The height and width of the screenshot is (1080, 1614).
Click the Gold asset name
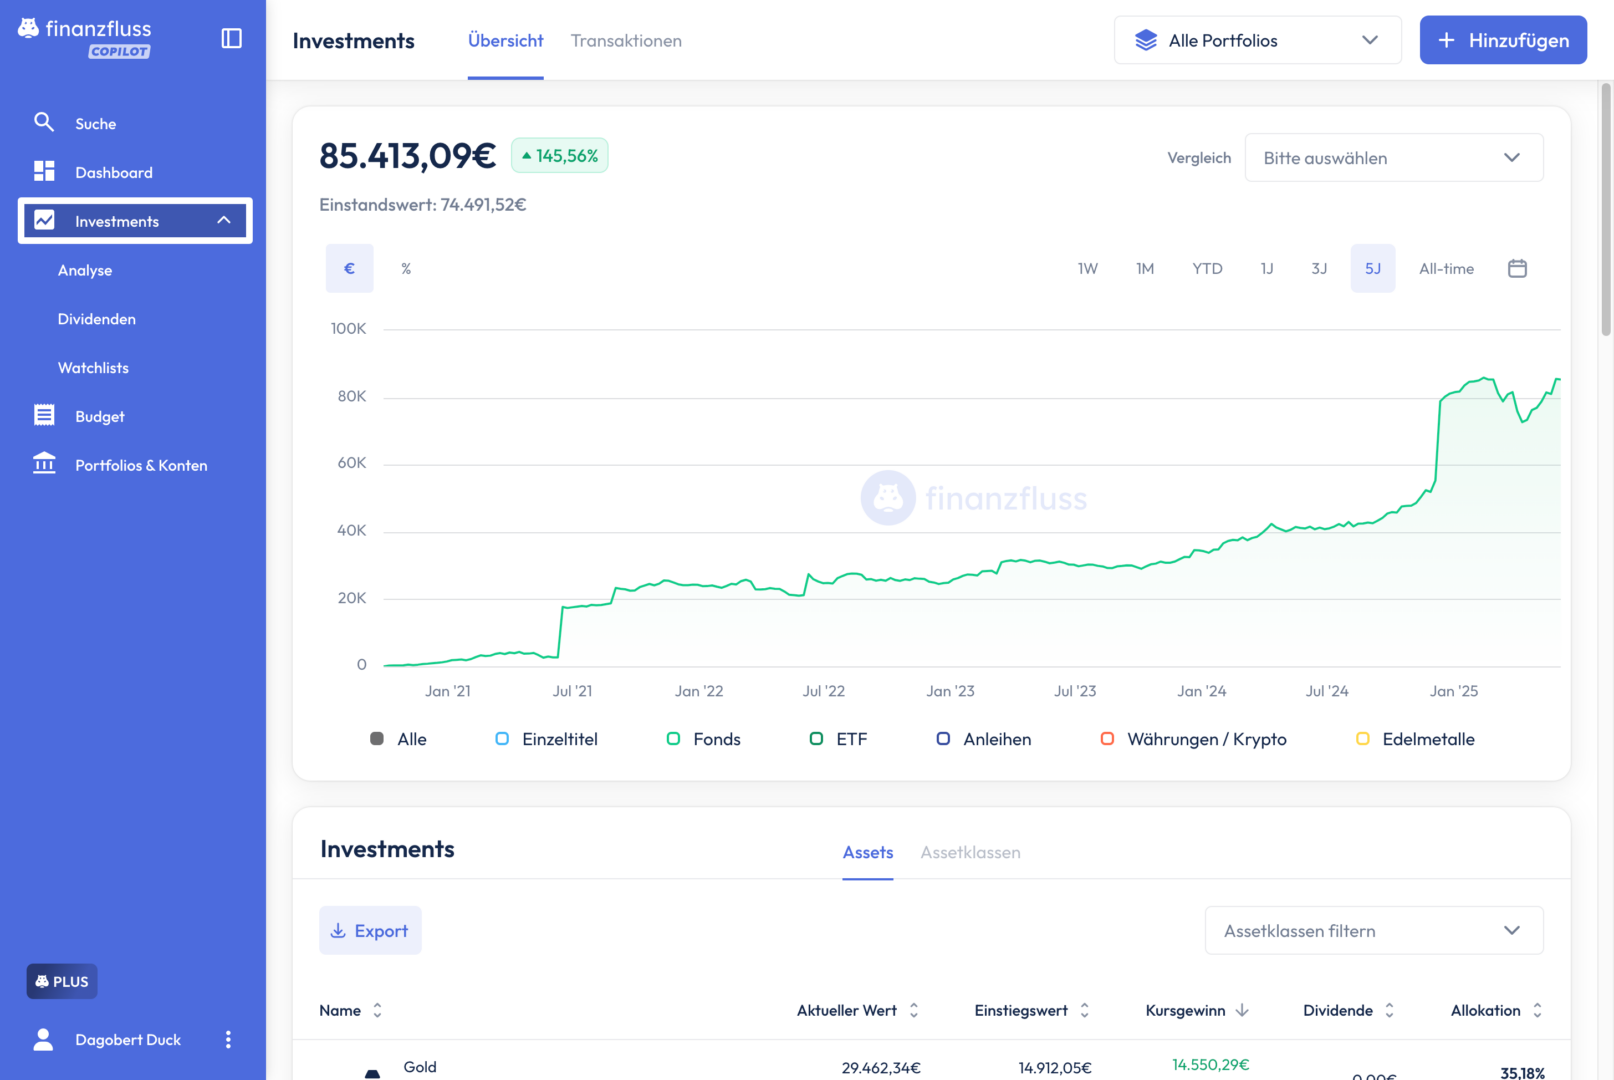(x=420, y=1067)
